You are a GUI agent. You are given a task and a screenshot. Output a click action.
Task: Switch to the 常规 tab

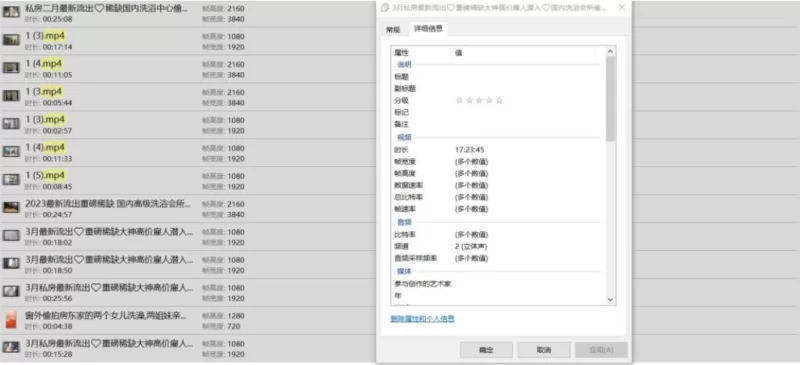pyautogui.click(x=393, y=30)
